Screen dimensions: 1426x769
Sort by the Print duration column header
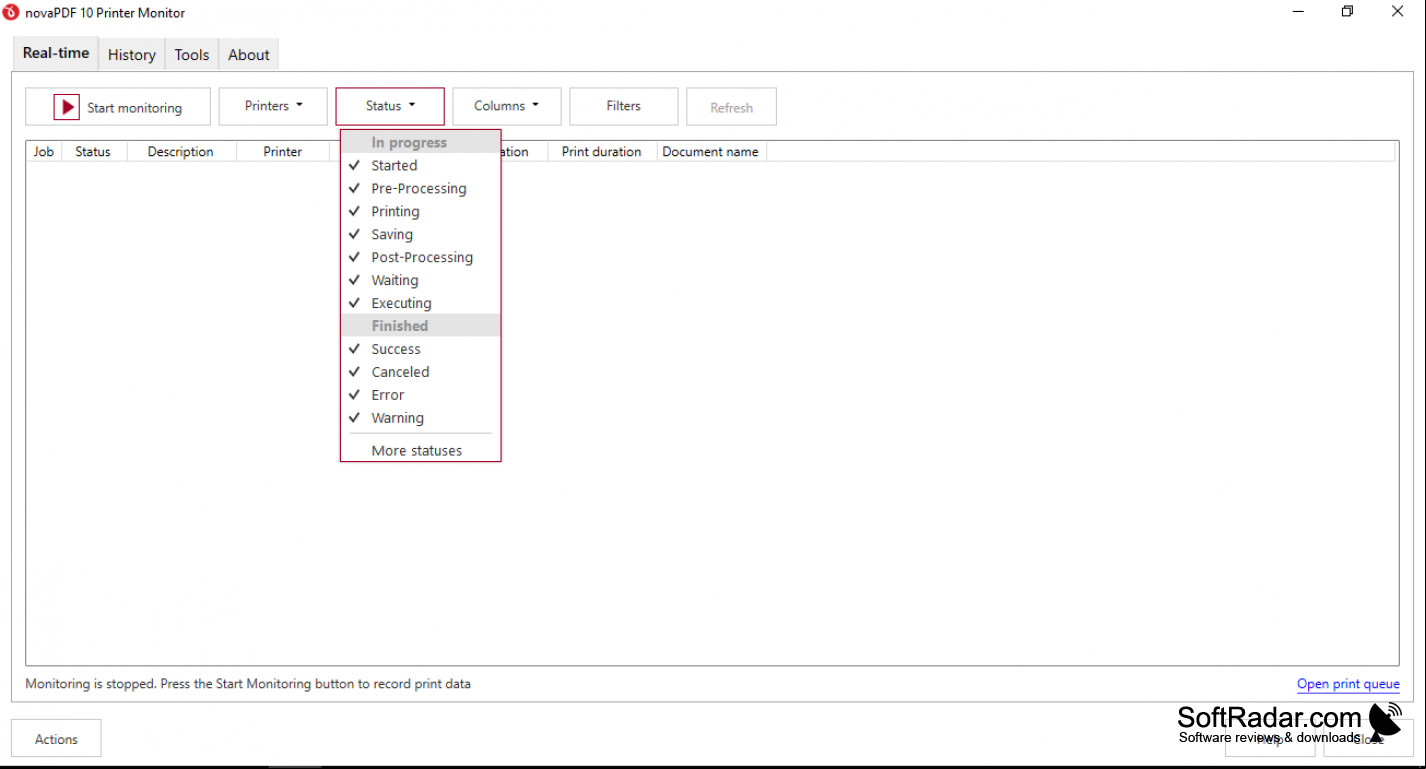coord(602,152)
